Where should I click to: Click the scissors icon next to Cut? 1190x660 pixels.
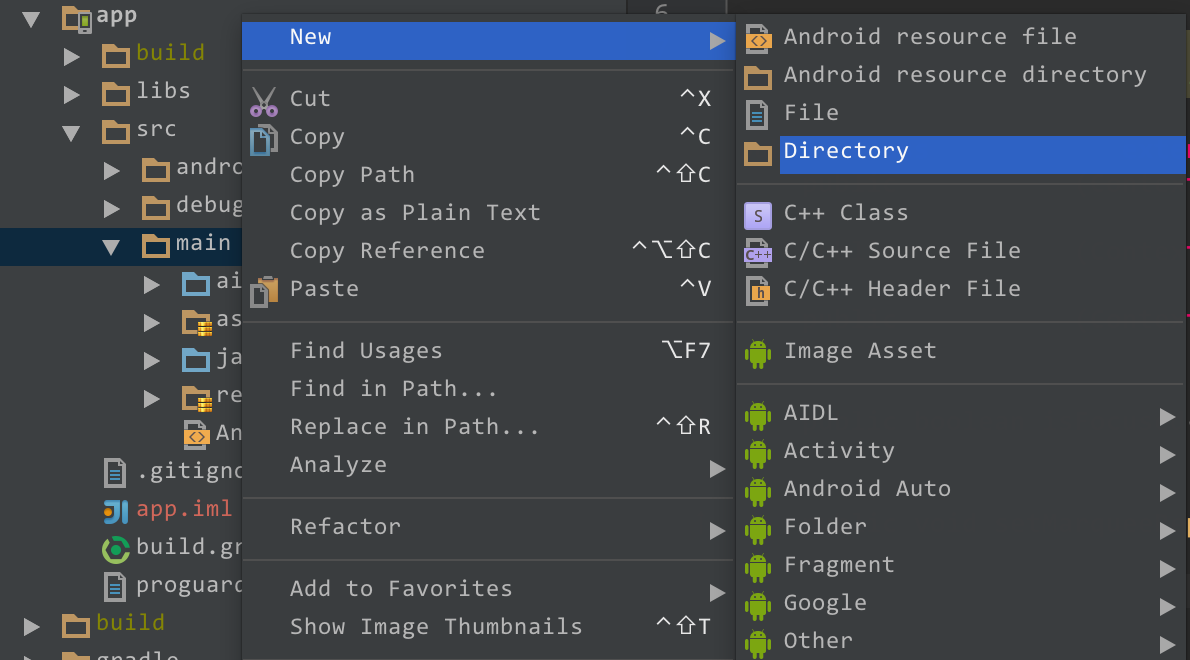pos(263,102)
